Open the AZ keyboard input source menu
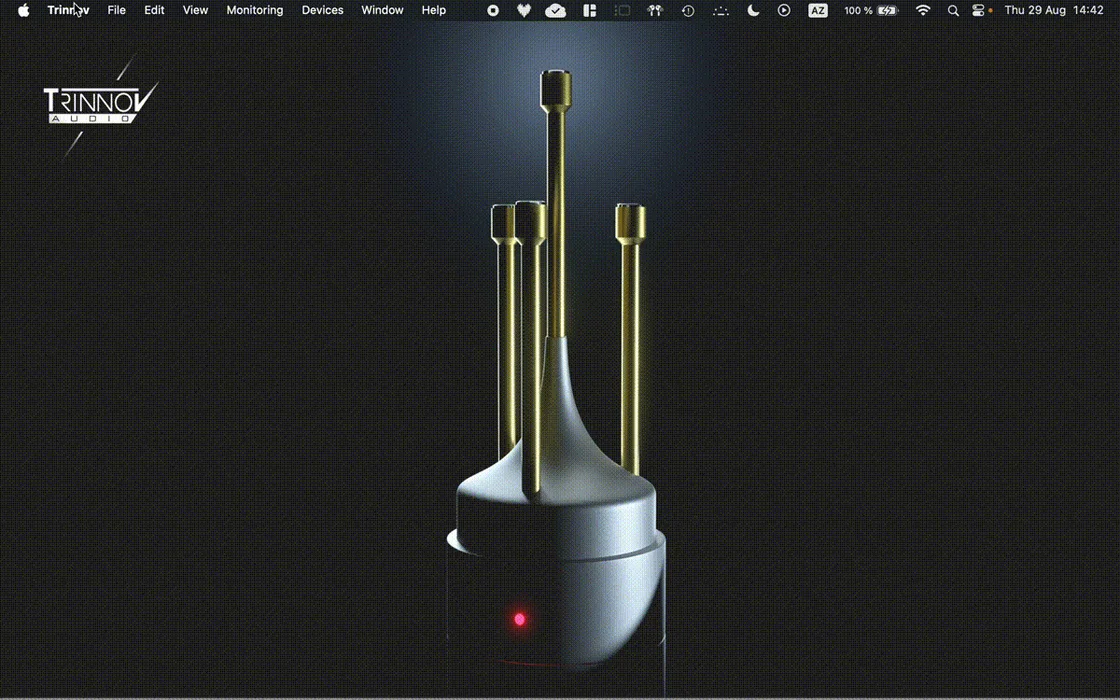Image resolution: width=1120 pixels, height=700 pixels. click(818, 10)
